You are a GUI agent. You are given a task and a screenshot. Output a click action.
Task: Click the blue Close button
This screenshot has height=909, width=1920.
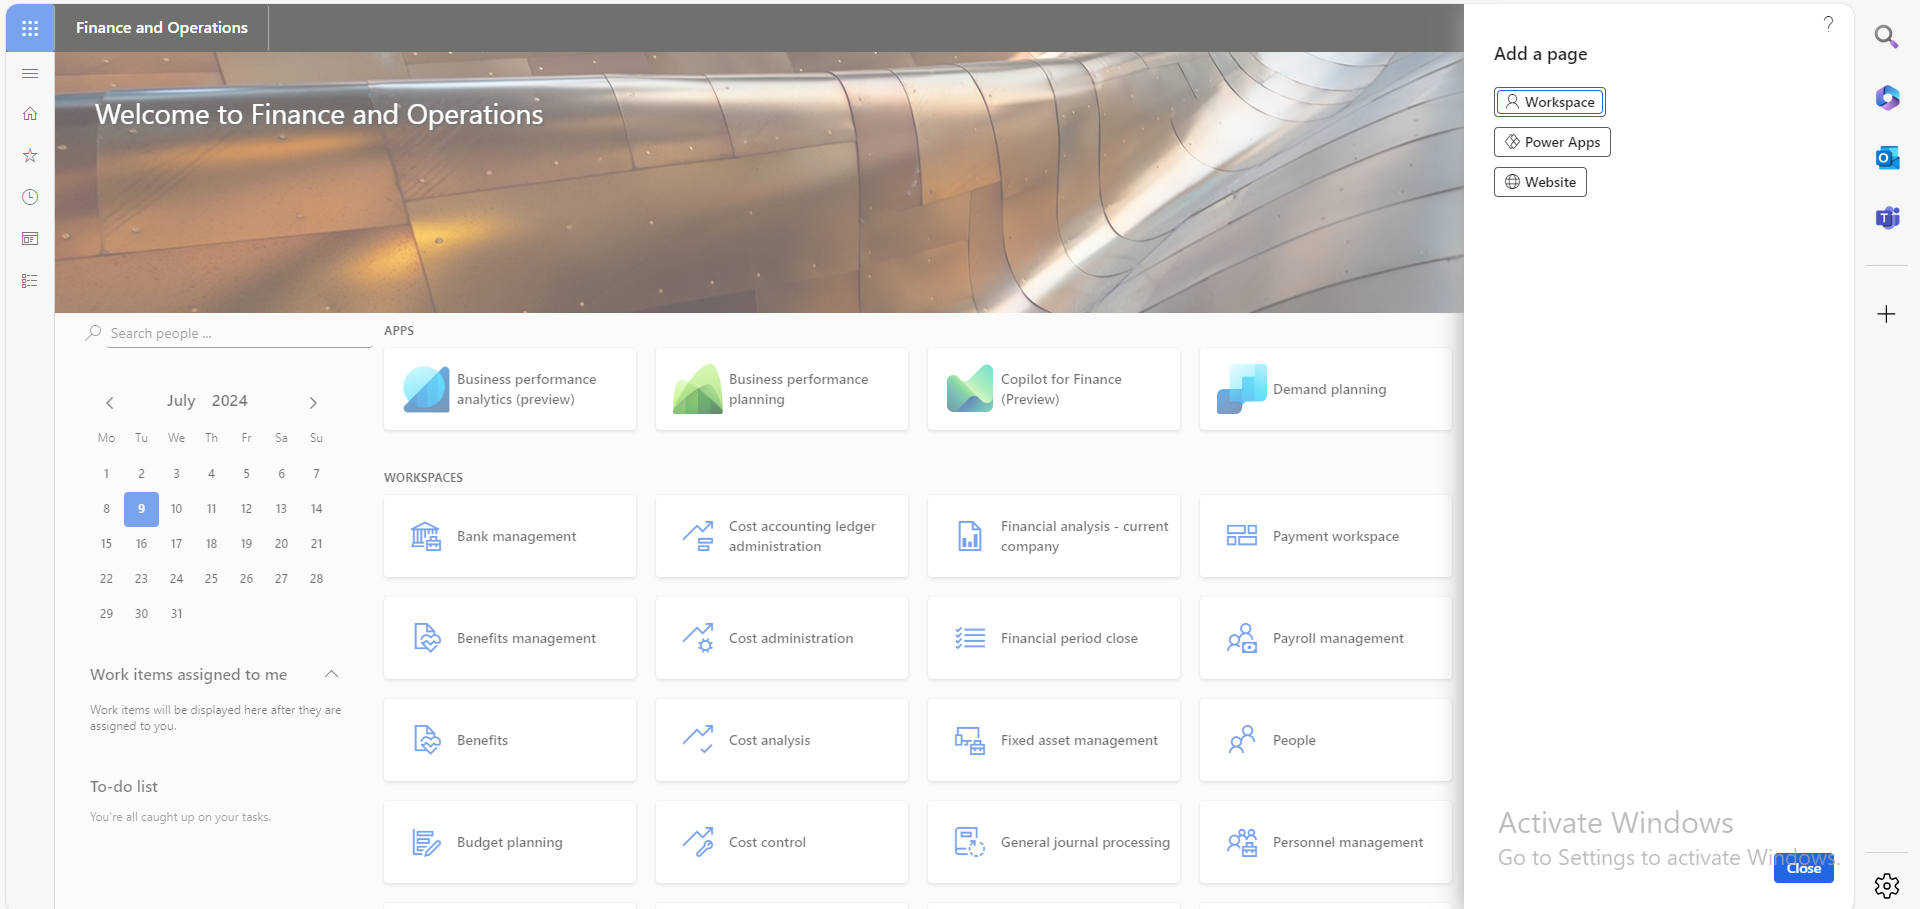click(x=1803, y=868)
